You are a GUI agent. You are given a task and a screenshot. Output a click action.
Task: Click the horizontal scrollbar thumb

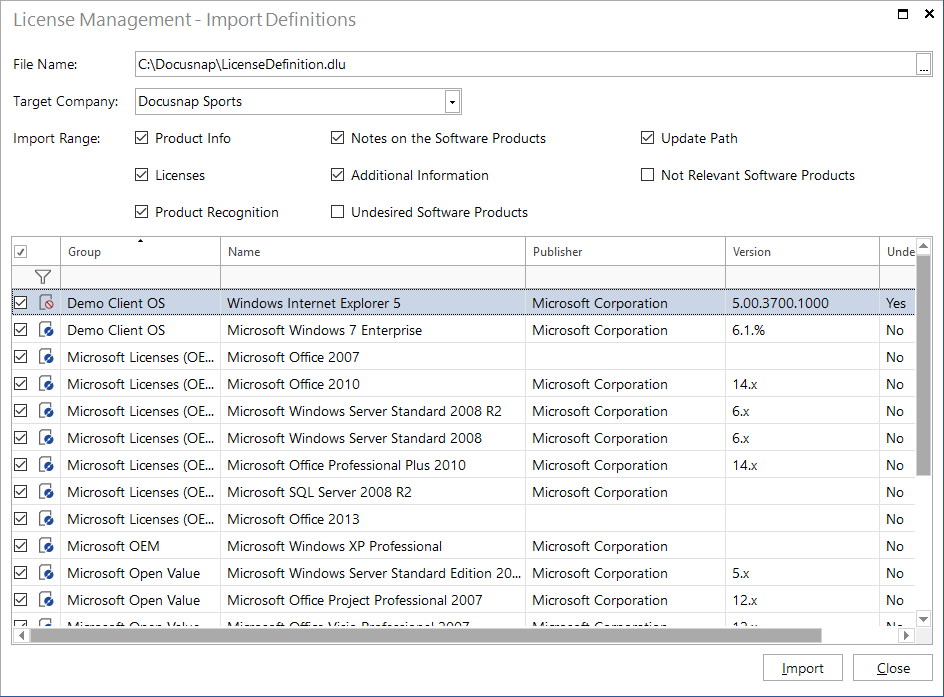click(x=426, y=635)
